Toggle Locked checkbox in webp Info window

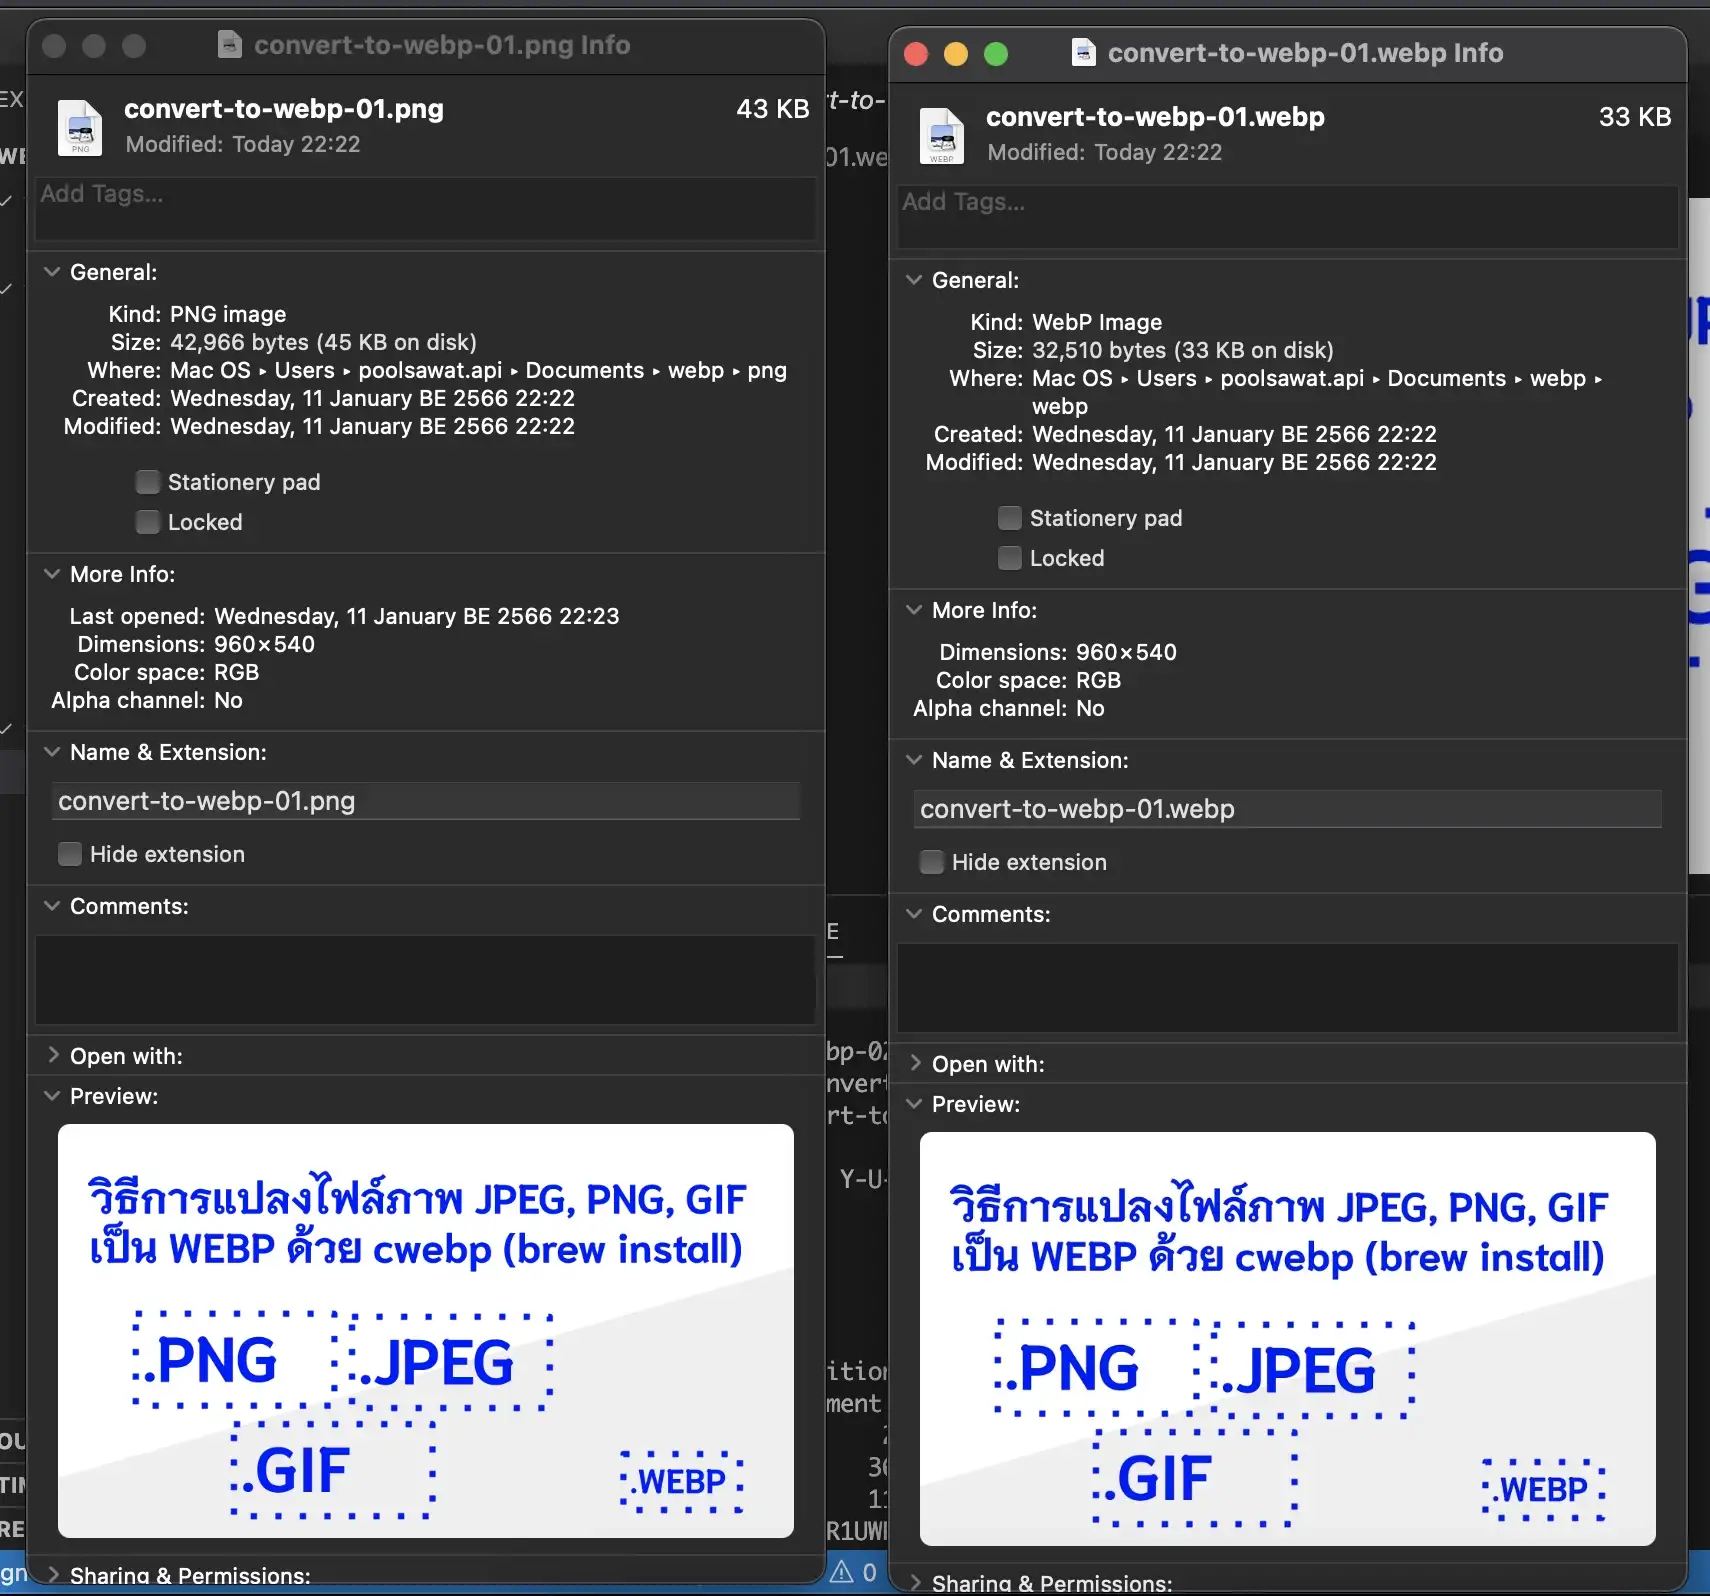[x=1010, y=558]
